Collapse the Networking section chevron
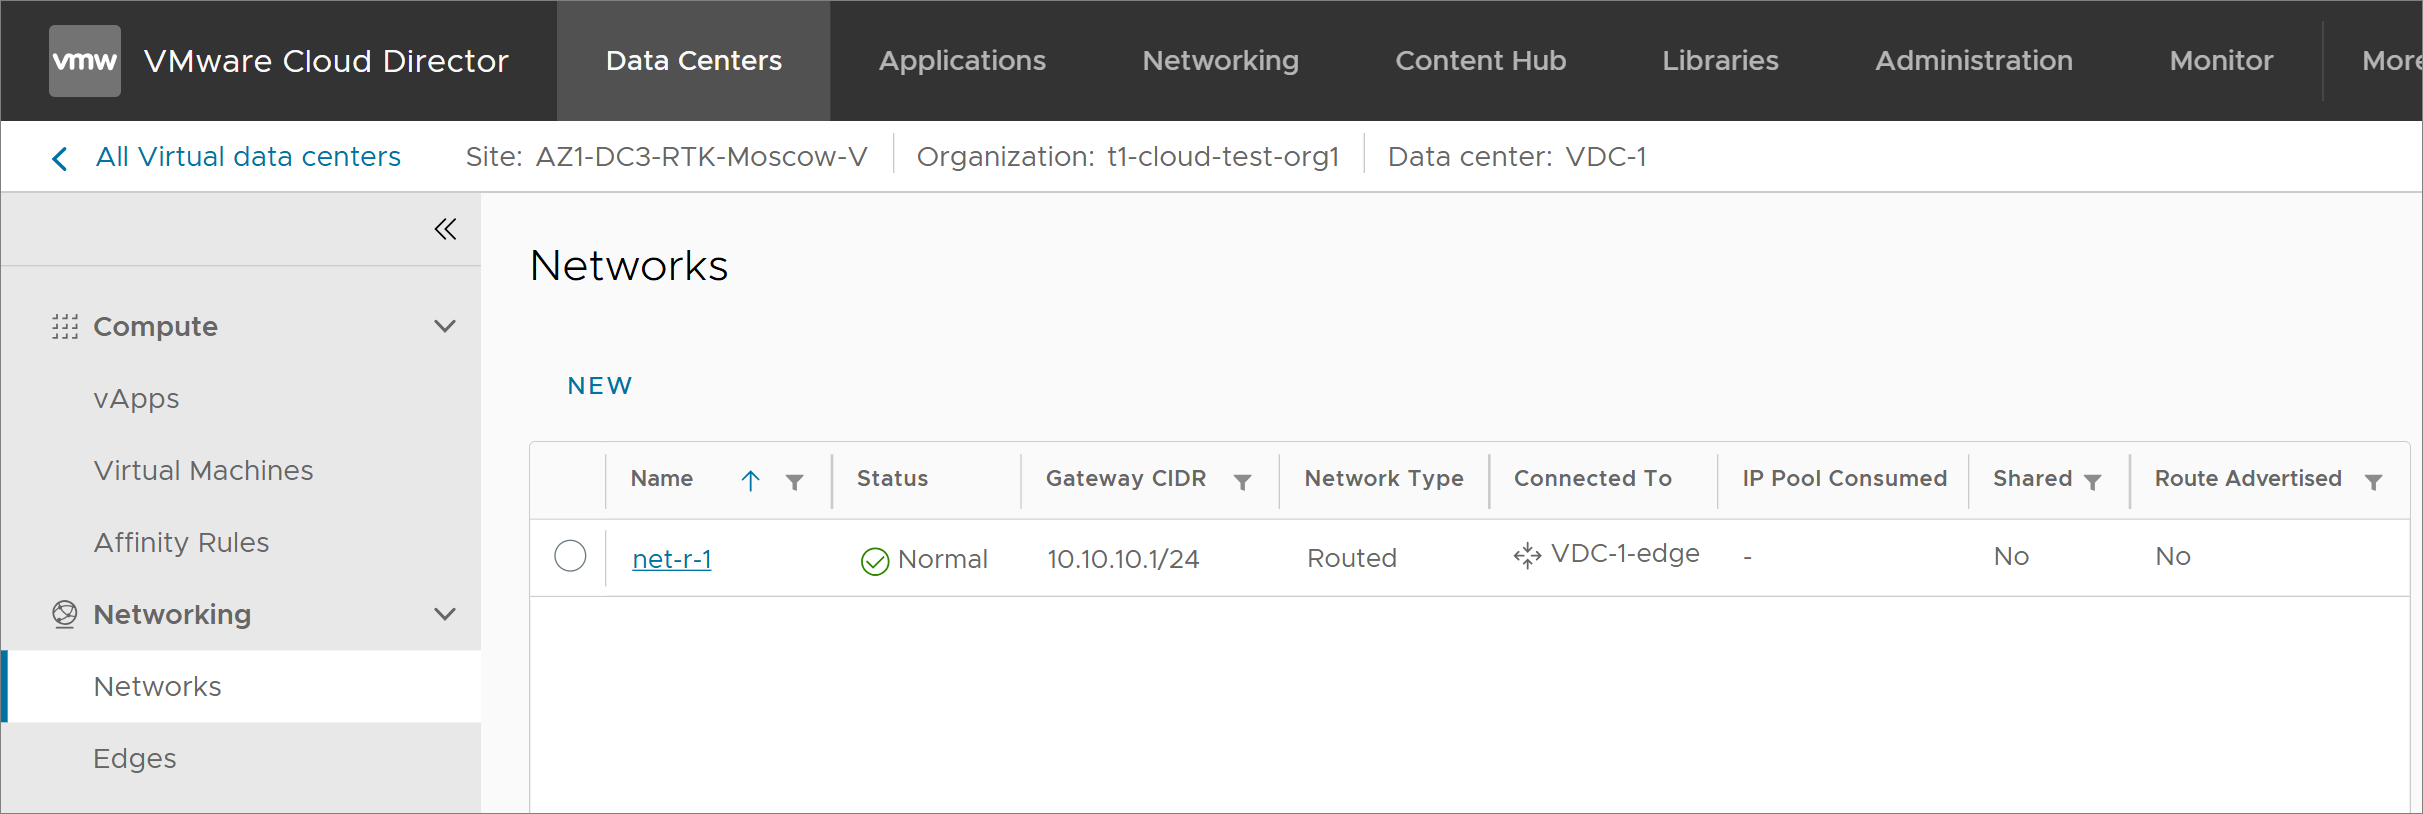The image size is (2423, 814). 445,614
